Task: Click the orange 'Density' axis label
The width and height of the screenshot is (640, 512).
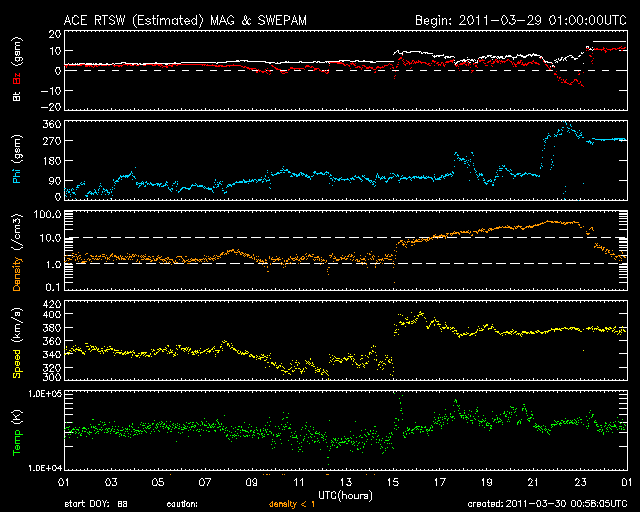Action: coord(17,274)
